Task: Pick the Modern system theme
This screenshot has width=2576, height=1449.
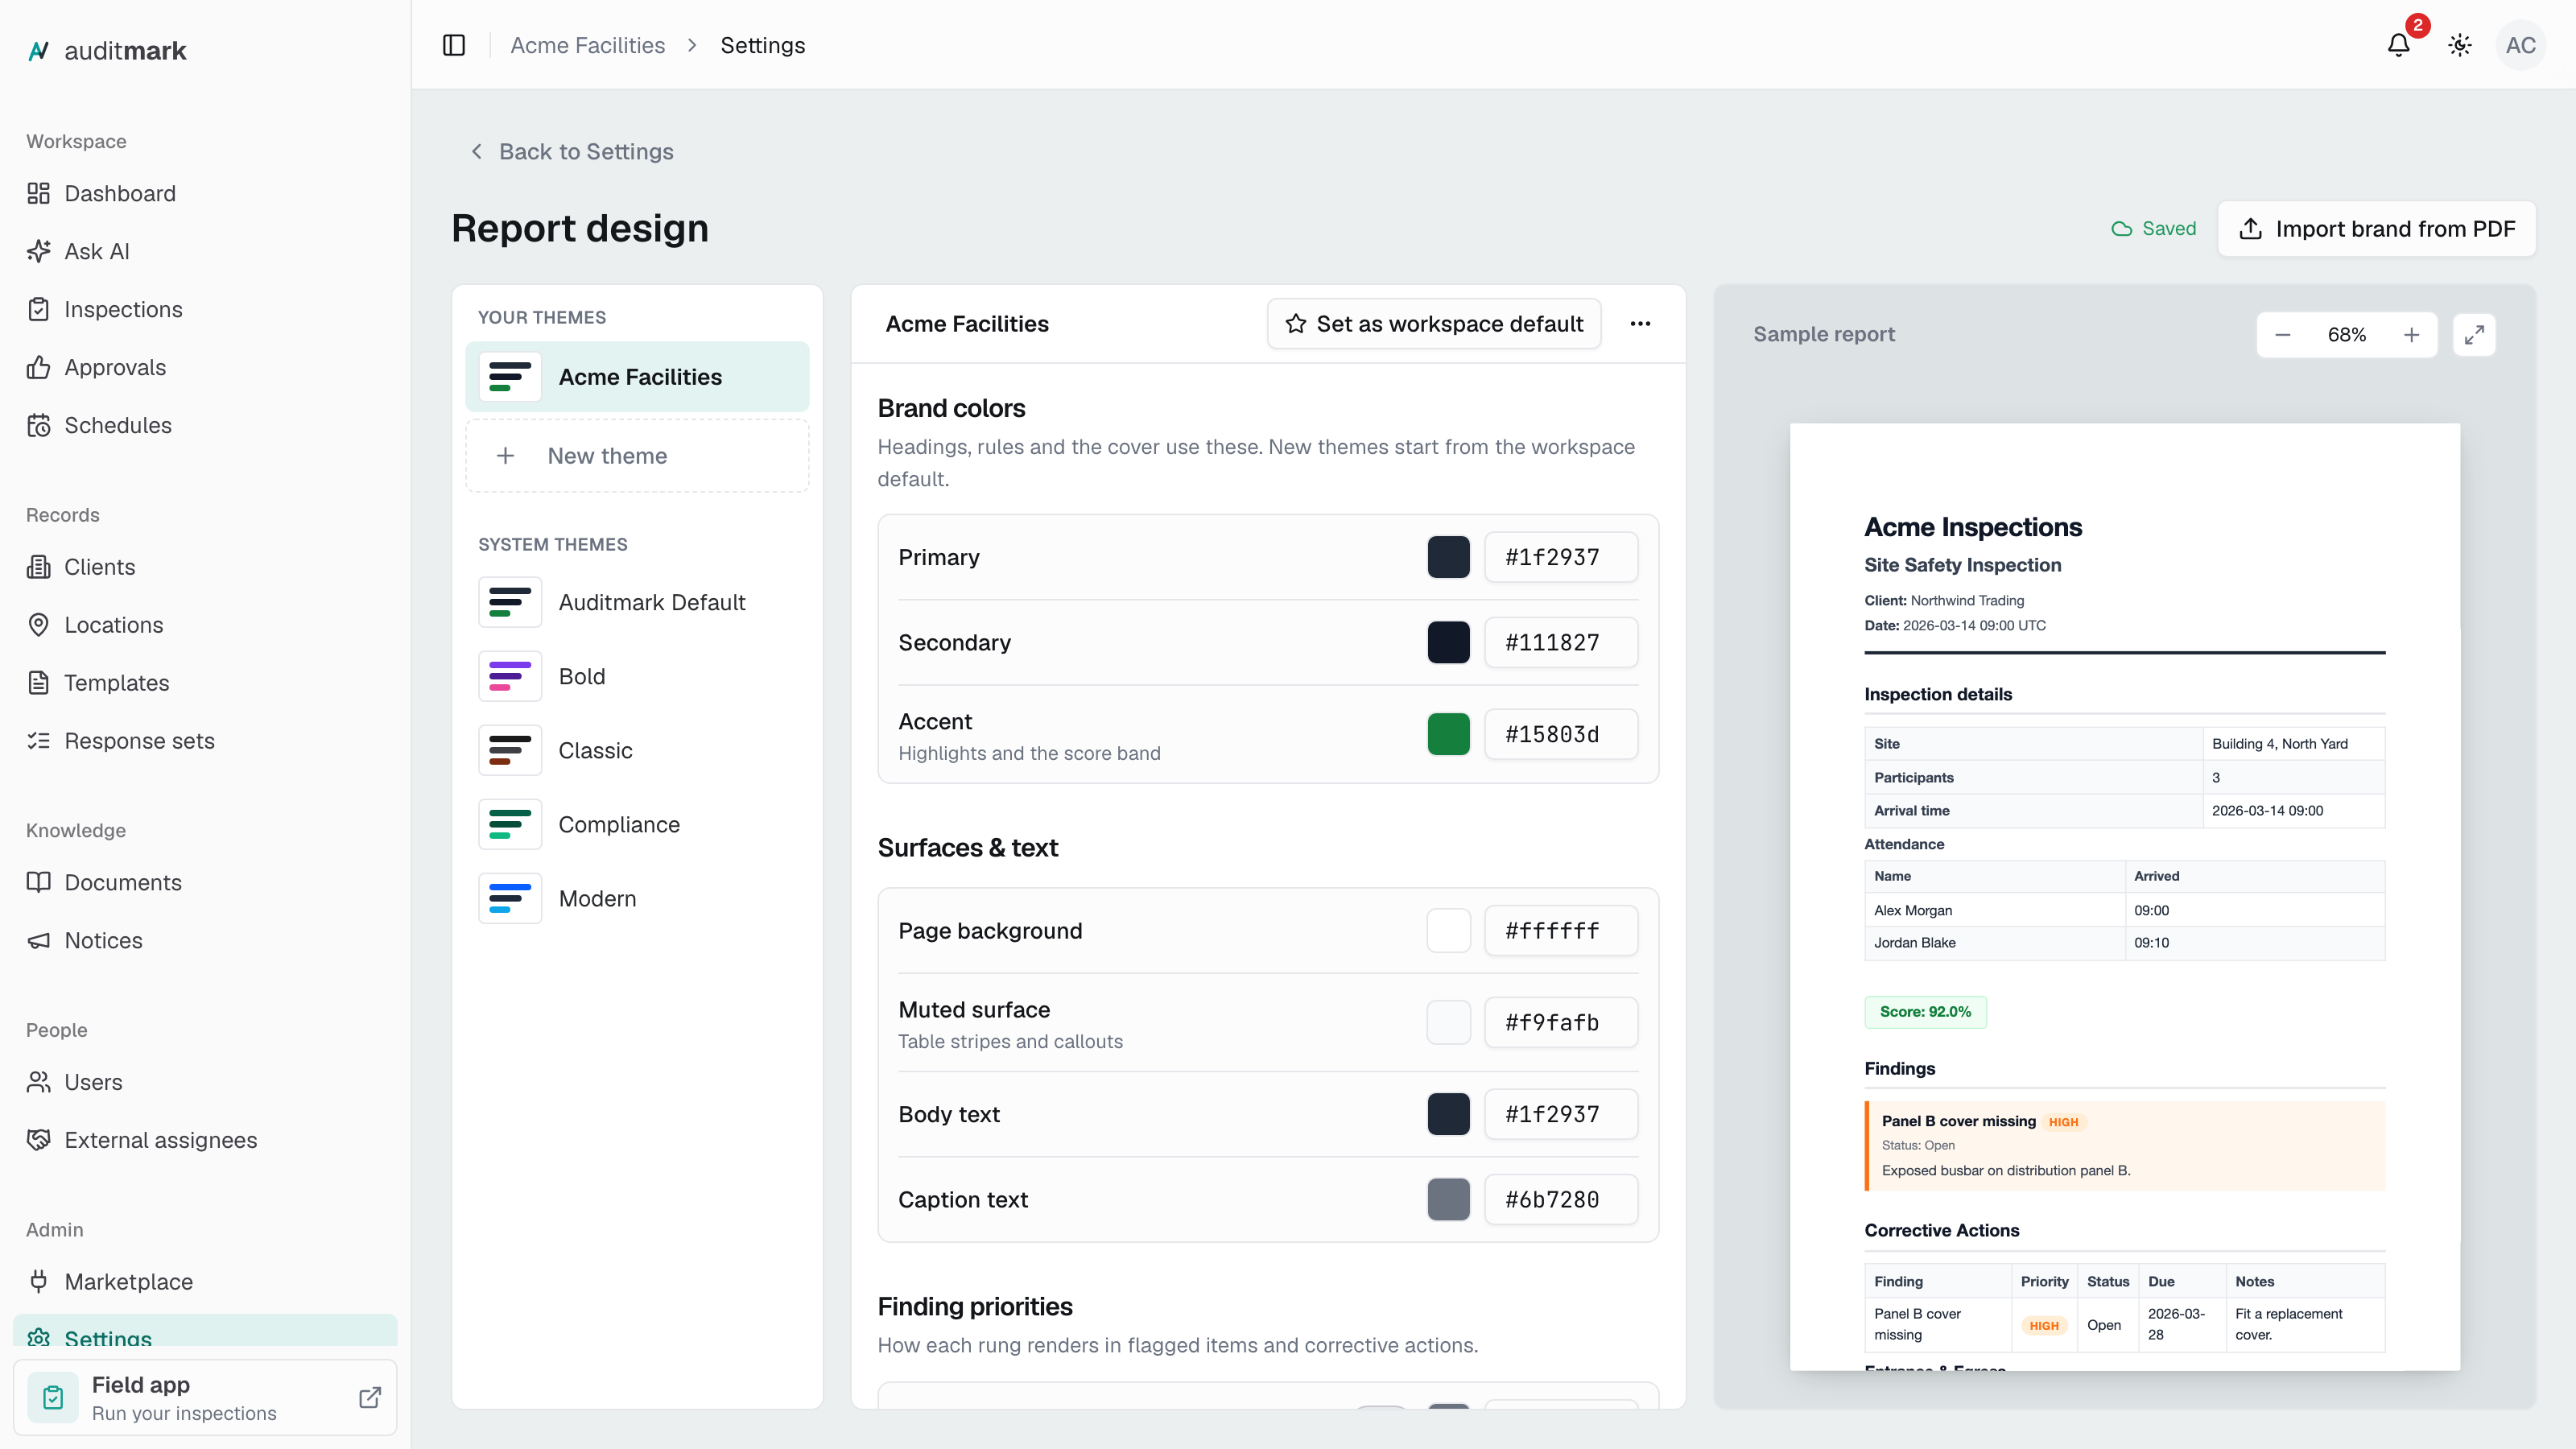Action: point(637,899)
